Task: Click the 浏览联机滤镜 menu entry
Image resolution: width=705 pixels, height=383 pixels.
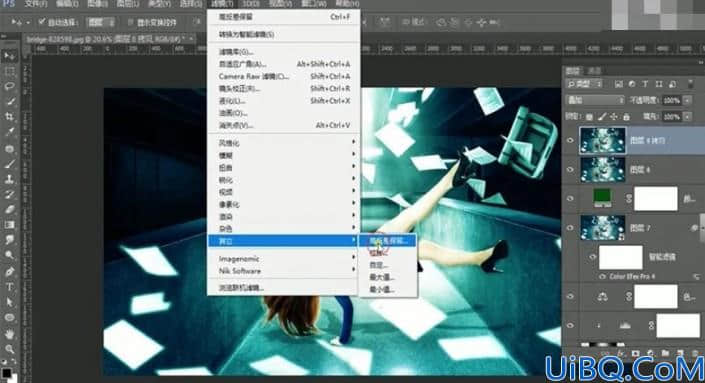Action: click(284, 288)
